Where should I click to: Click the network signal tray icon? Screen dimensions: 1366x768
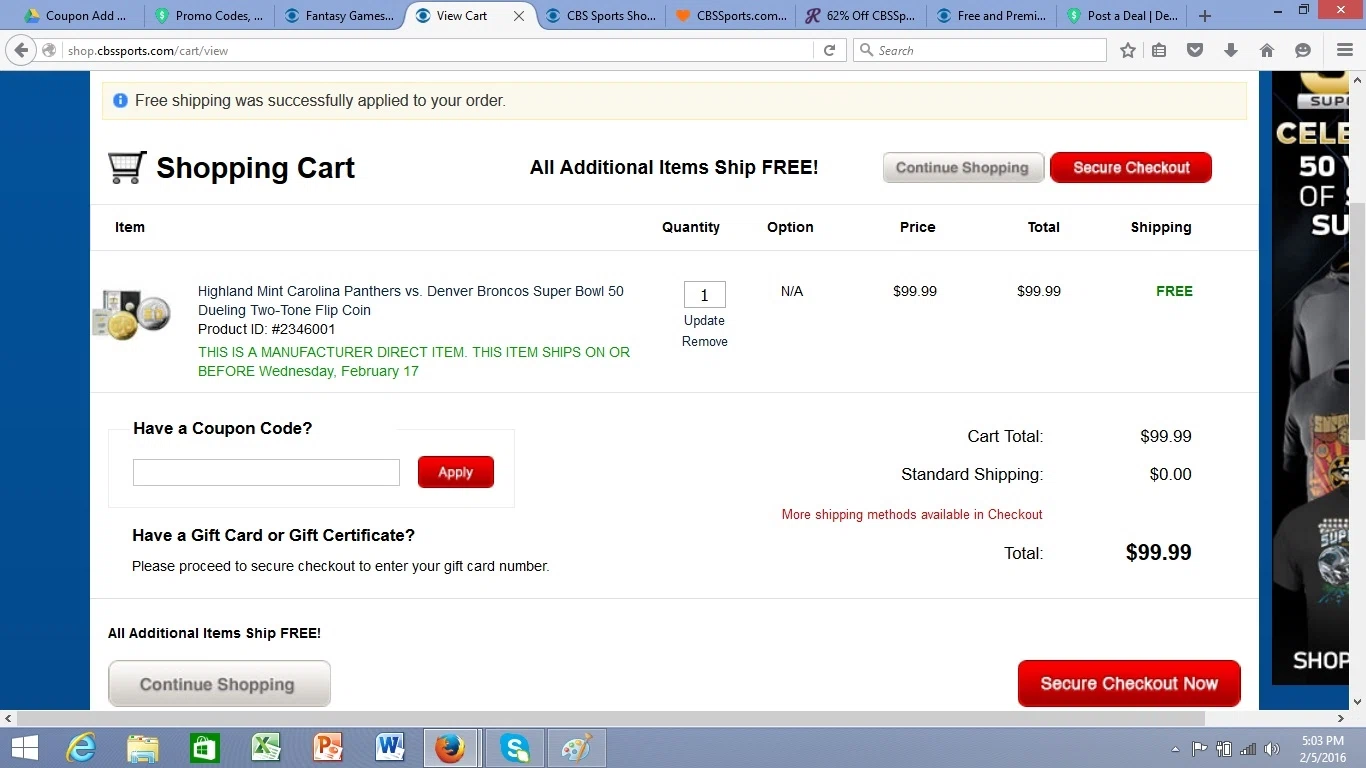click(x=1248, y=749)
